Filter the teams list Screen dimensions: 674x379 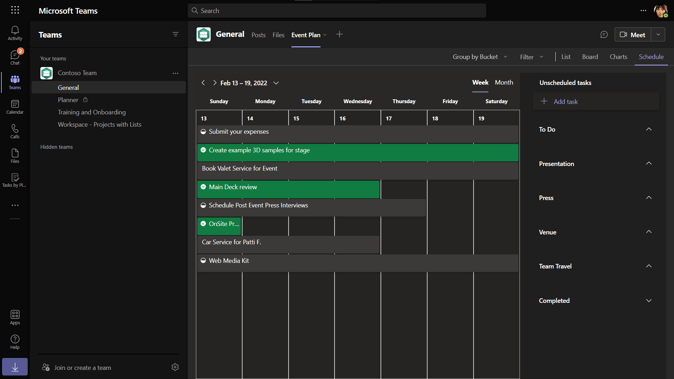pyautogui.click(x=175, y=34)
